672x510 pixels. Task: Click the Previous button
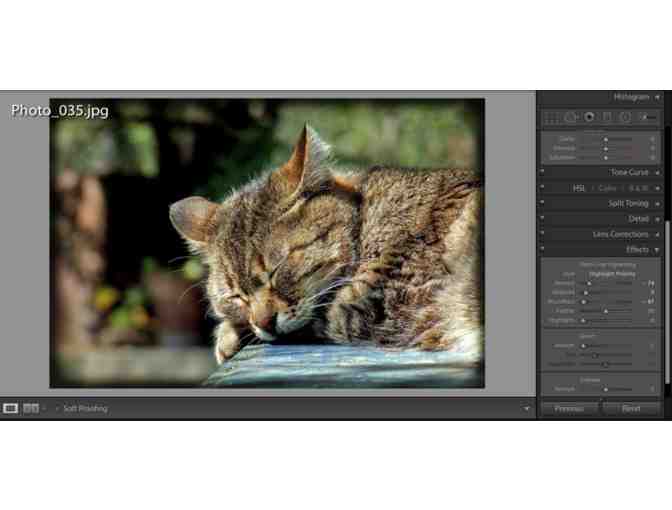click(568, 408)
